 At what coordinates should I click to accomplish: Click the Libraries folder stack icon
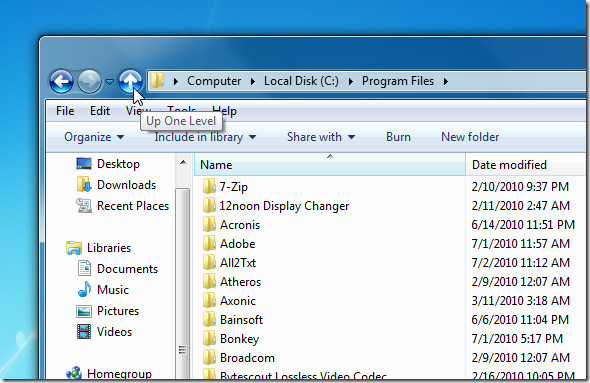click(x=74, y=248)
